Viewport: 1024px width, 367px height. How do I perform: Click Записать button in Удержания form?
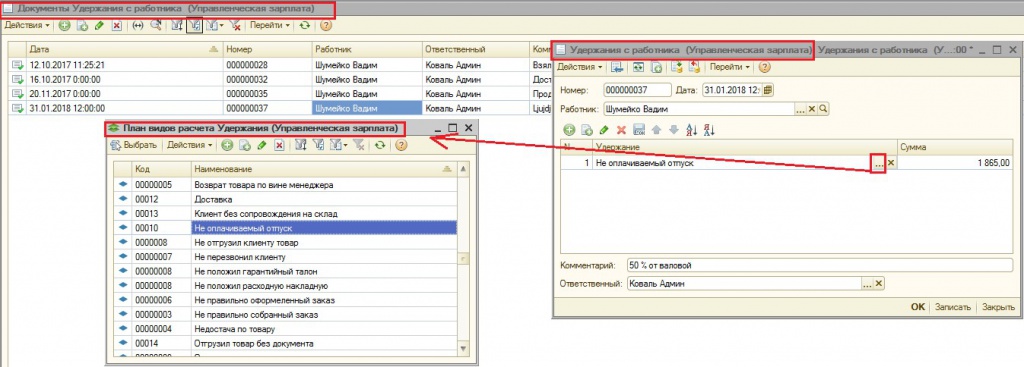[x=953, y=307]
